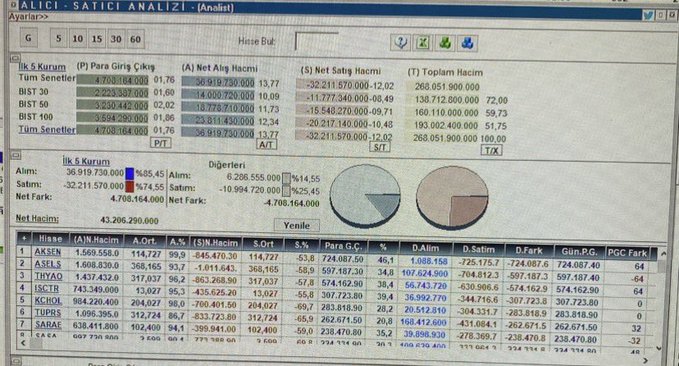Click the scroll right arrow at the bottom
Image resolution: width=679 pixels, height=366 pixels.
coord(646,360)
